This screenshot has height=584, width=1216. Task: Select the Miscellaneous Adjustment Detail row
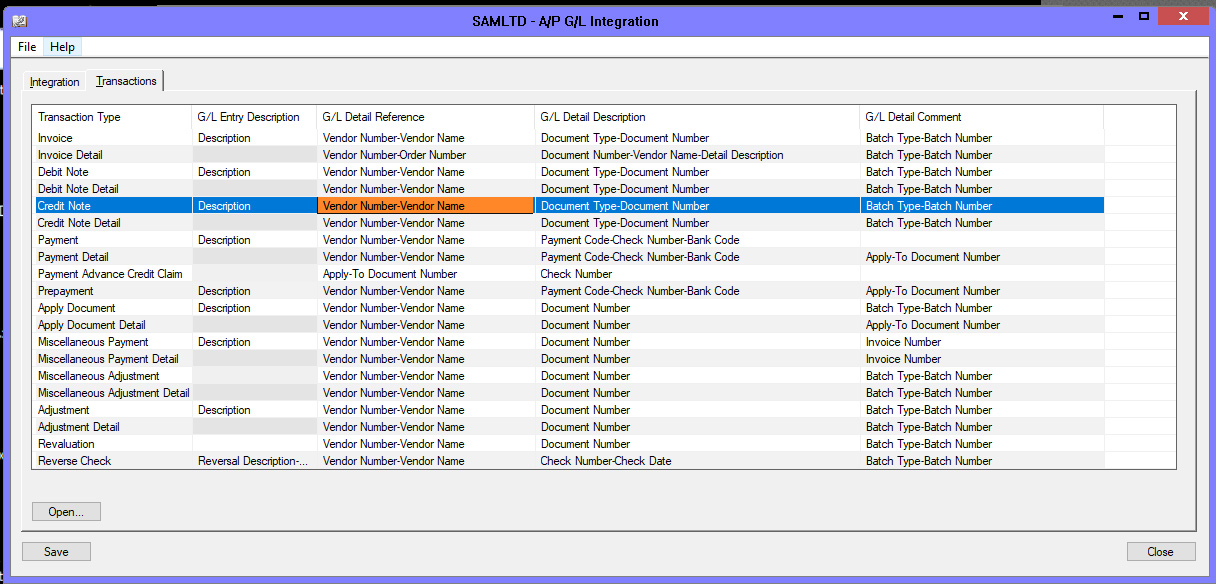[x=568, y=393]
